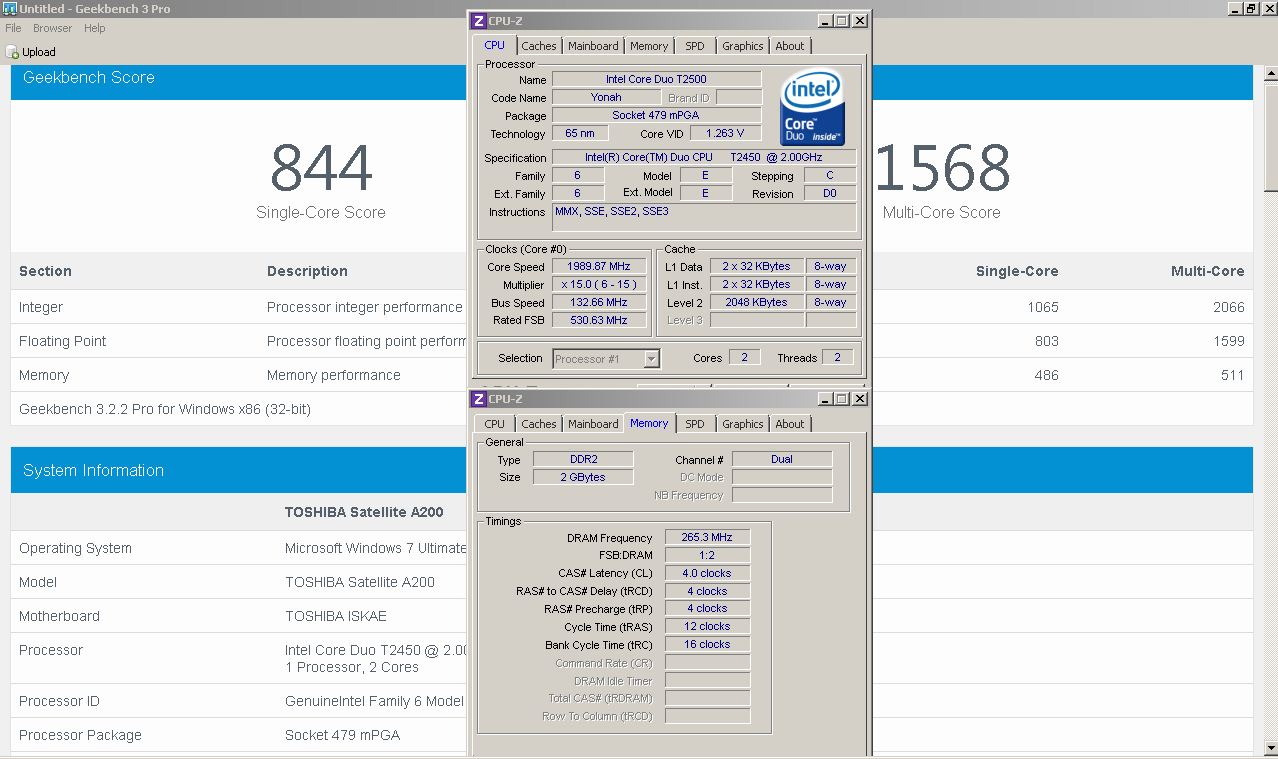The height and width of the screenshot is (759, 1278).
Task: Click the Core Speed value 1989.87 MHz
Action: click(x=600, y=266)
